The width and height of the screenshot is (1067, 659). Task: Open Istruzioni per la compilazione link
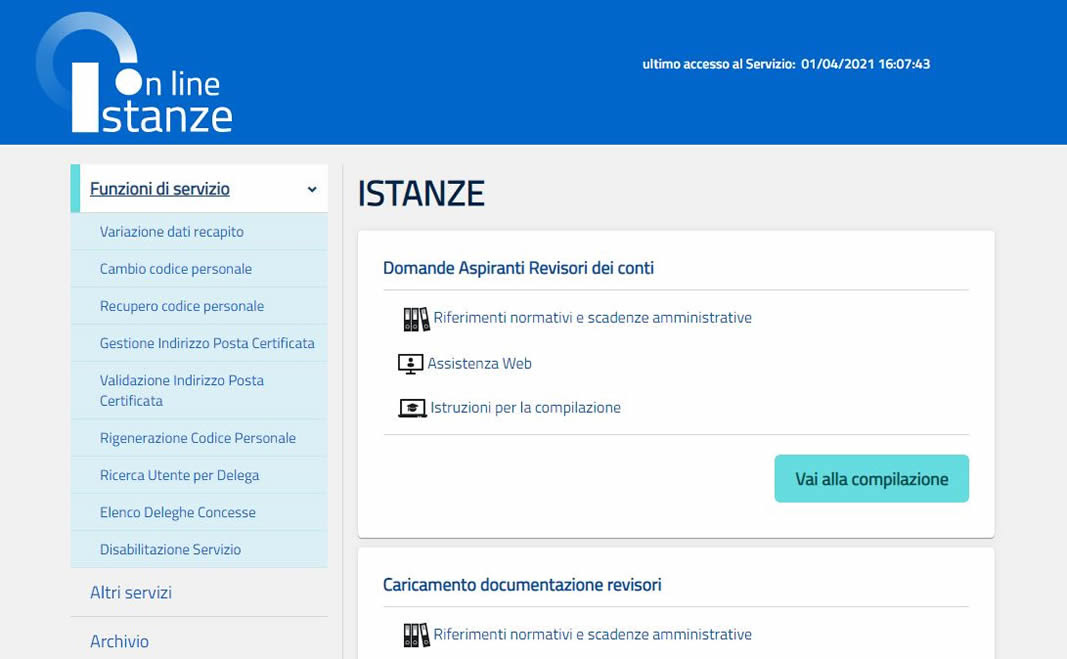point(525,408)
